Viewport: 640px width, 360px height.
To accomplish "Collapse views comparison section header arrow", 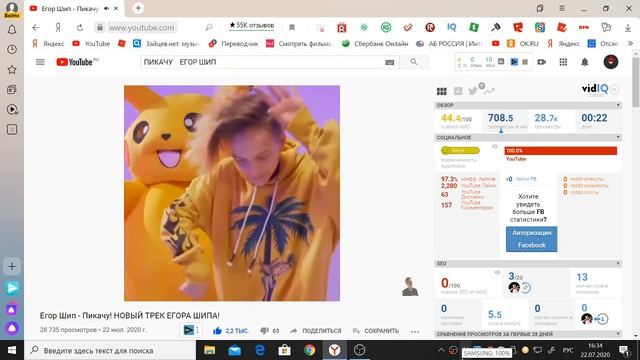I will pyautogui.click(x=618, y=334).
